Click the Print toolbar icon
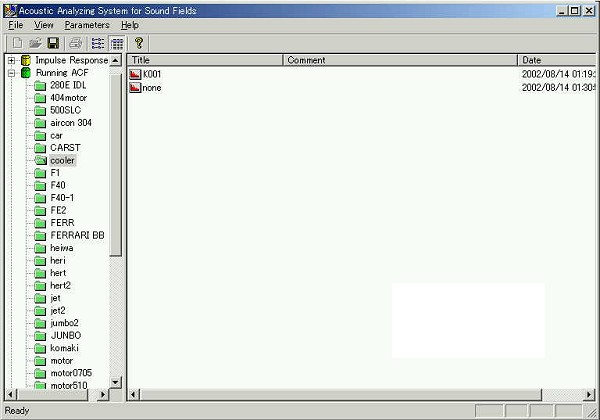Screen dimensions: 600x420 point(76,43)
